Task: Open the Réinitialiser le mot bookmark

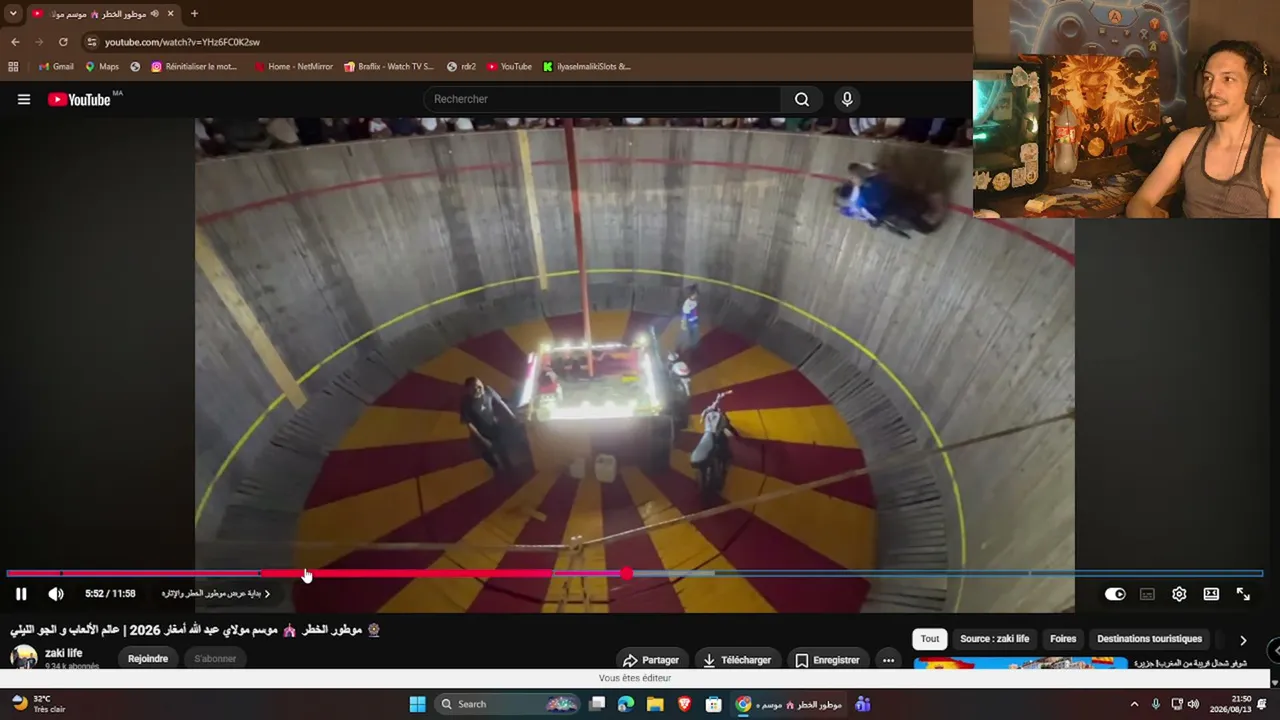Action: click(x=194, y=67)
